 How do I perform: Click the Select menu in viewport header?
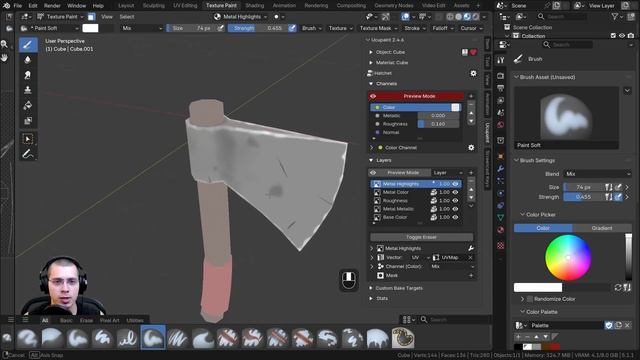click(127, 17)
